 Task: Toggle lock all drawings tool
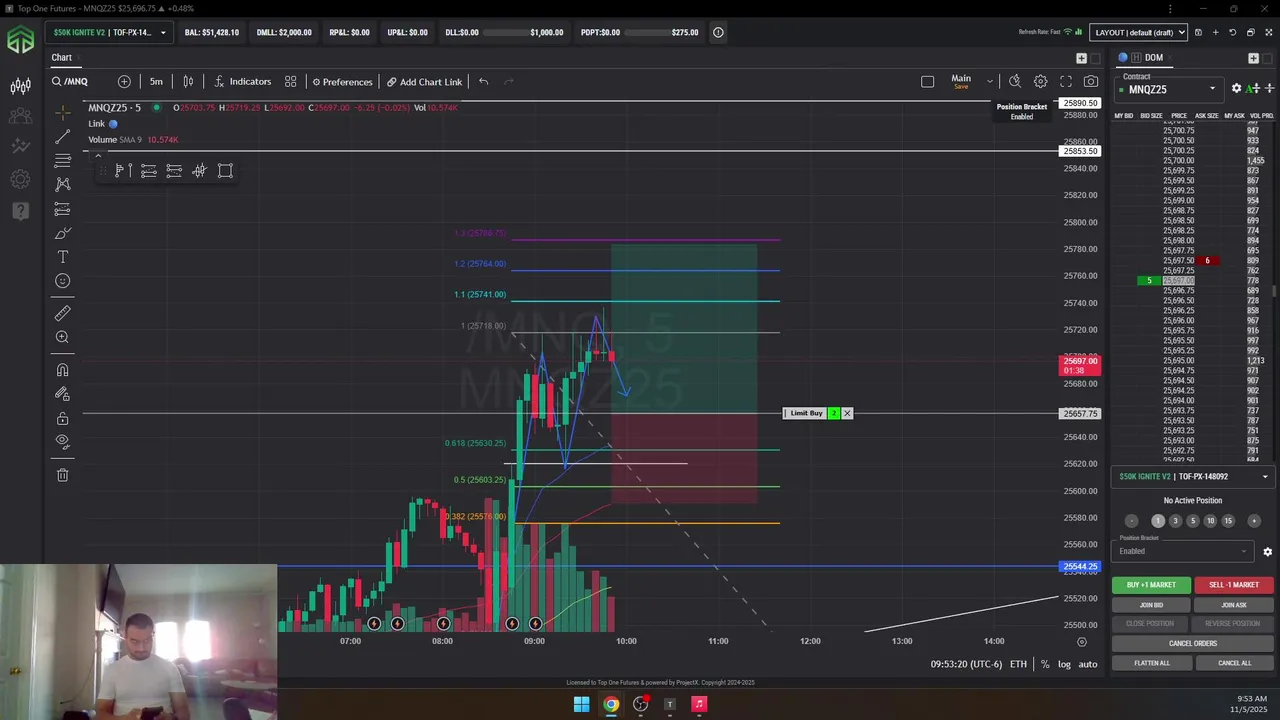(62, 418)
